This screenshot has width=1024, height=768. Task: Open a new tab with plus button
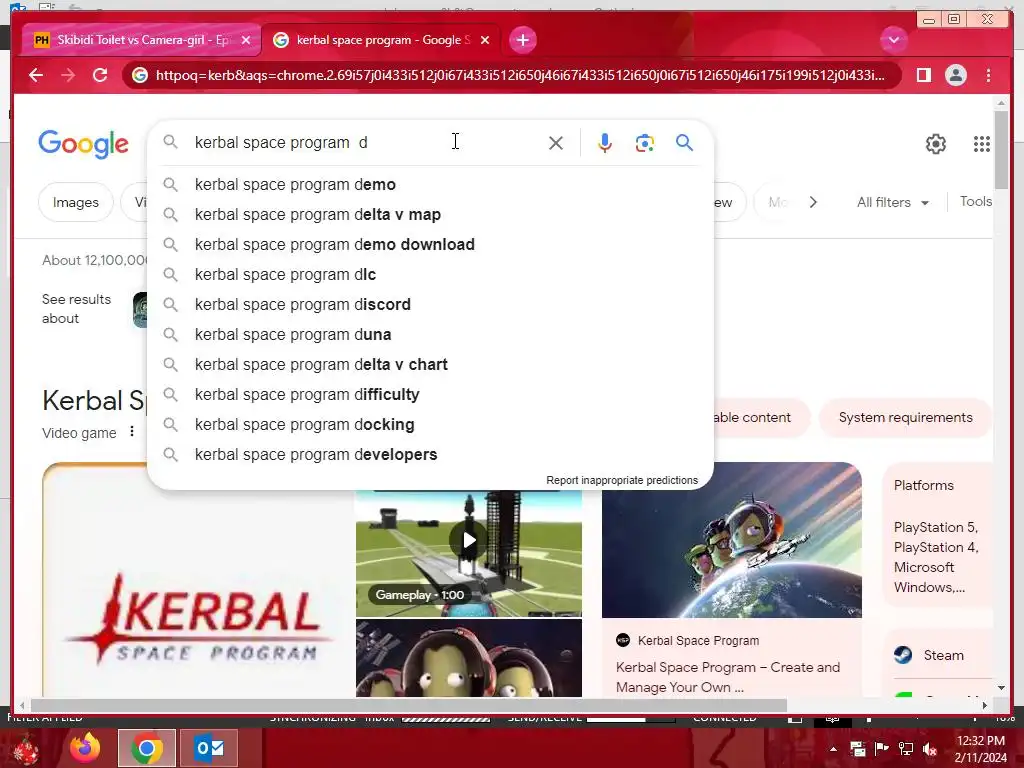tap(522, 40)
